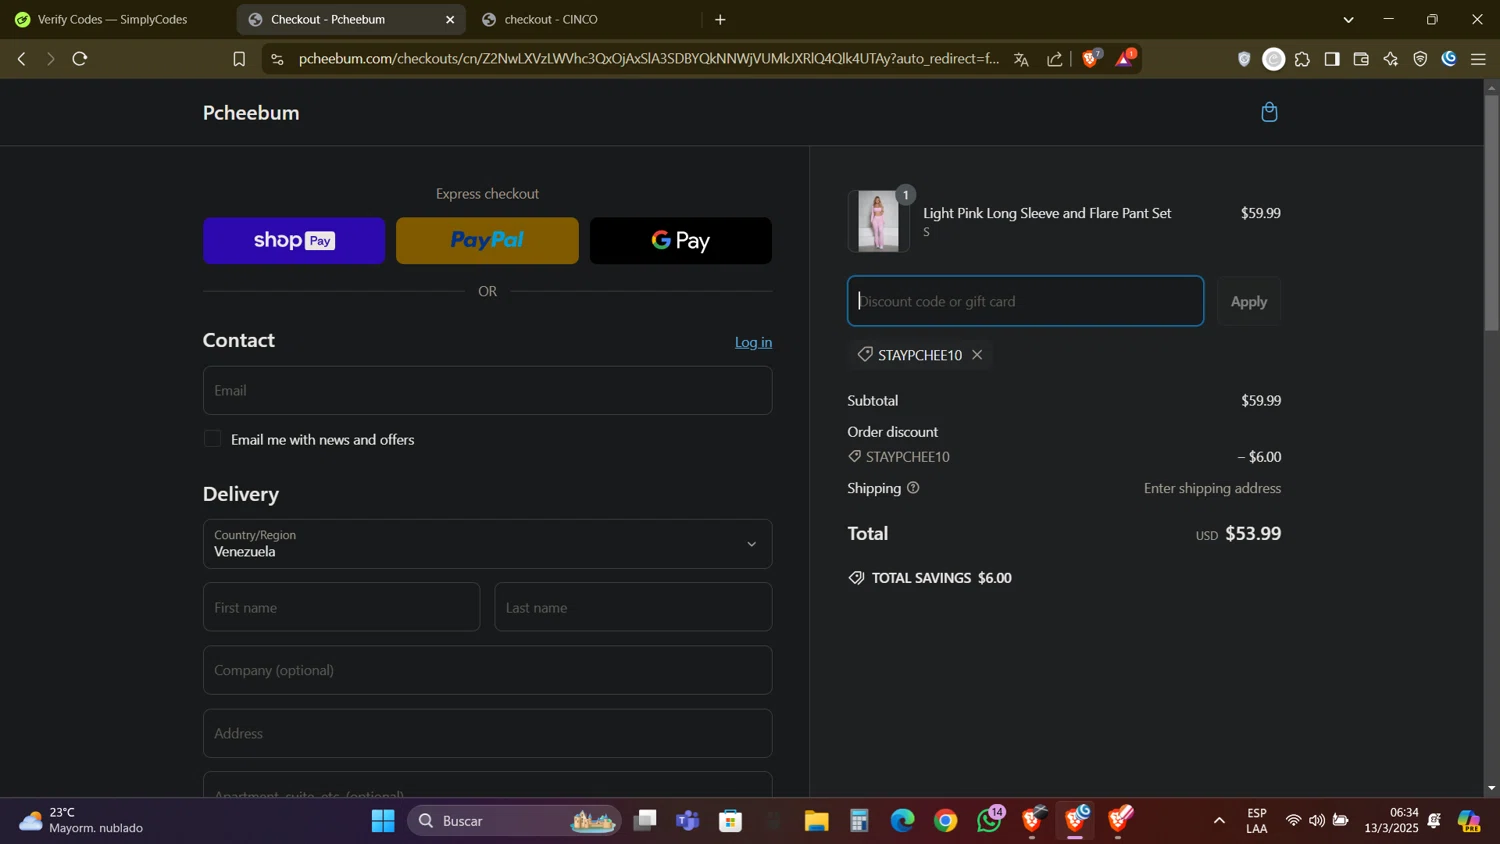The image size is (1500, 844).
Task: Focus the Last name field
Action: [x=633, y=607]
